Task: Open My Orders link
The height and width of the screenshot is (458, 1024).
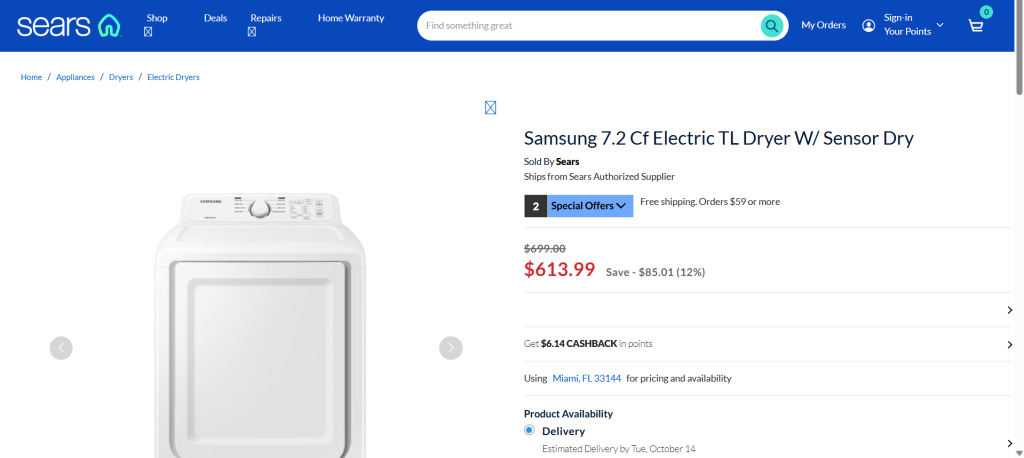Action: click(823, 25)
